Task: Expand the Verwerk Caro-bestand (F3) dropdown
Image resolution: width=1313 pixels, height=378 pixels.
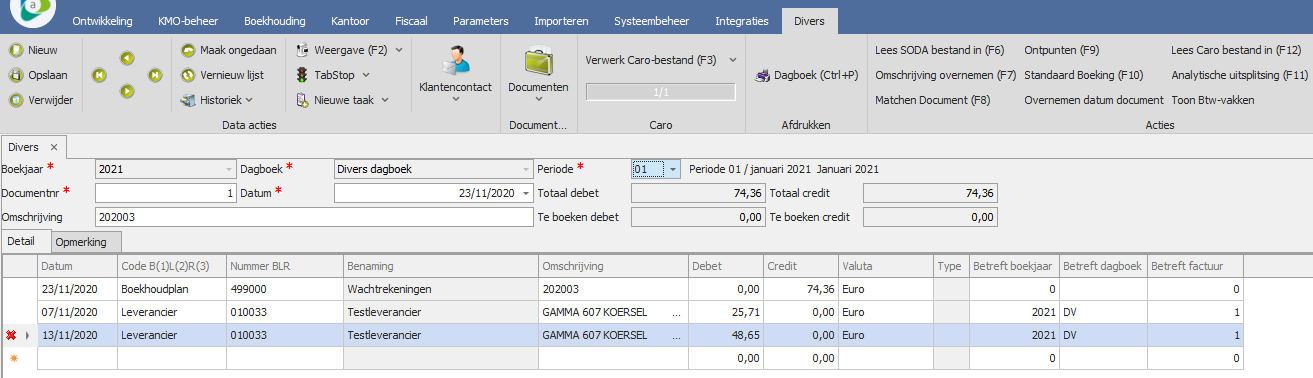Action: point(733,60)
